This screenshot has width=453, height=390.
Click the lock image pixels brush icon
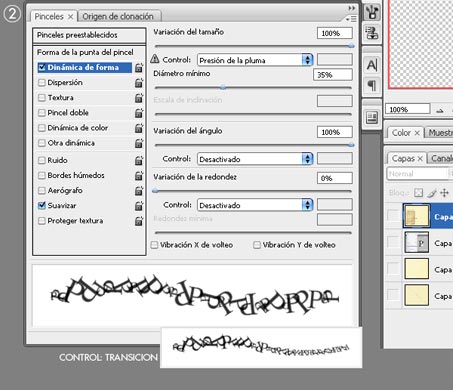(432, 193)
